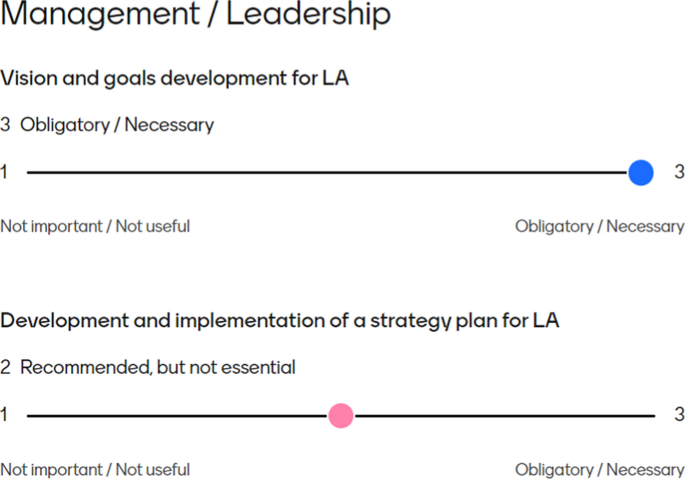The width and height of the screenshot is (685, 479).
Task: Click the '3 Obligatory / Necessary' selected value text
Action: pos(107,125)
